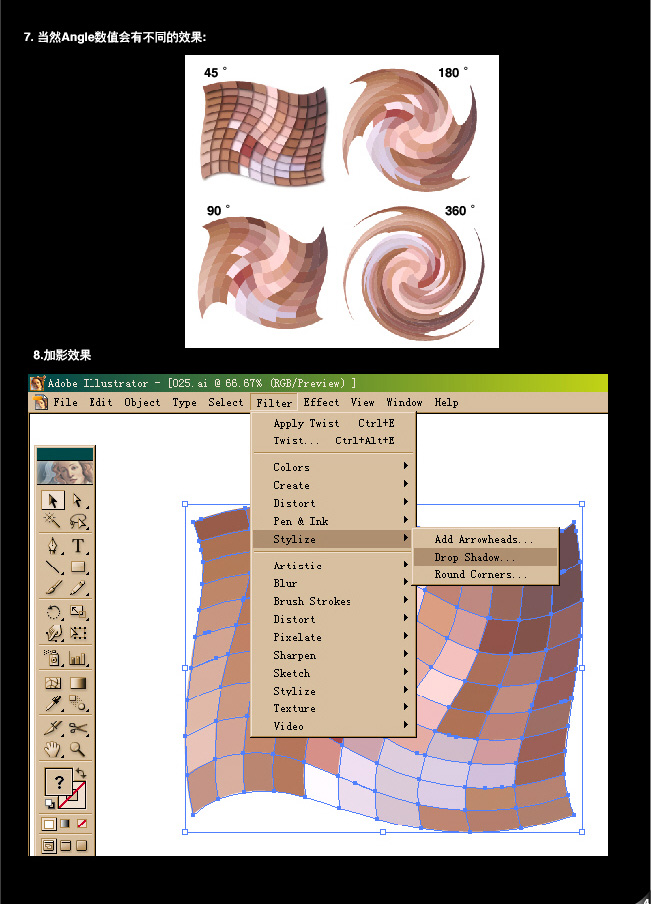This screenshot has width=651, height=904.
Task: Select the Rectangle tool
Action: (x=77, y=566)
